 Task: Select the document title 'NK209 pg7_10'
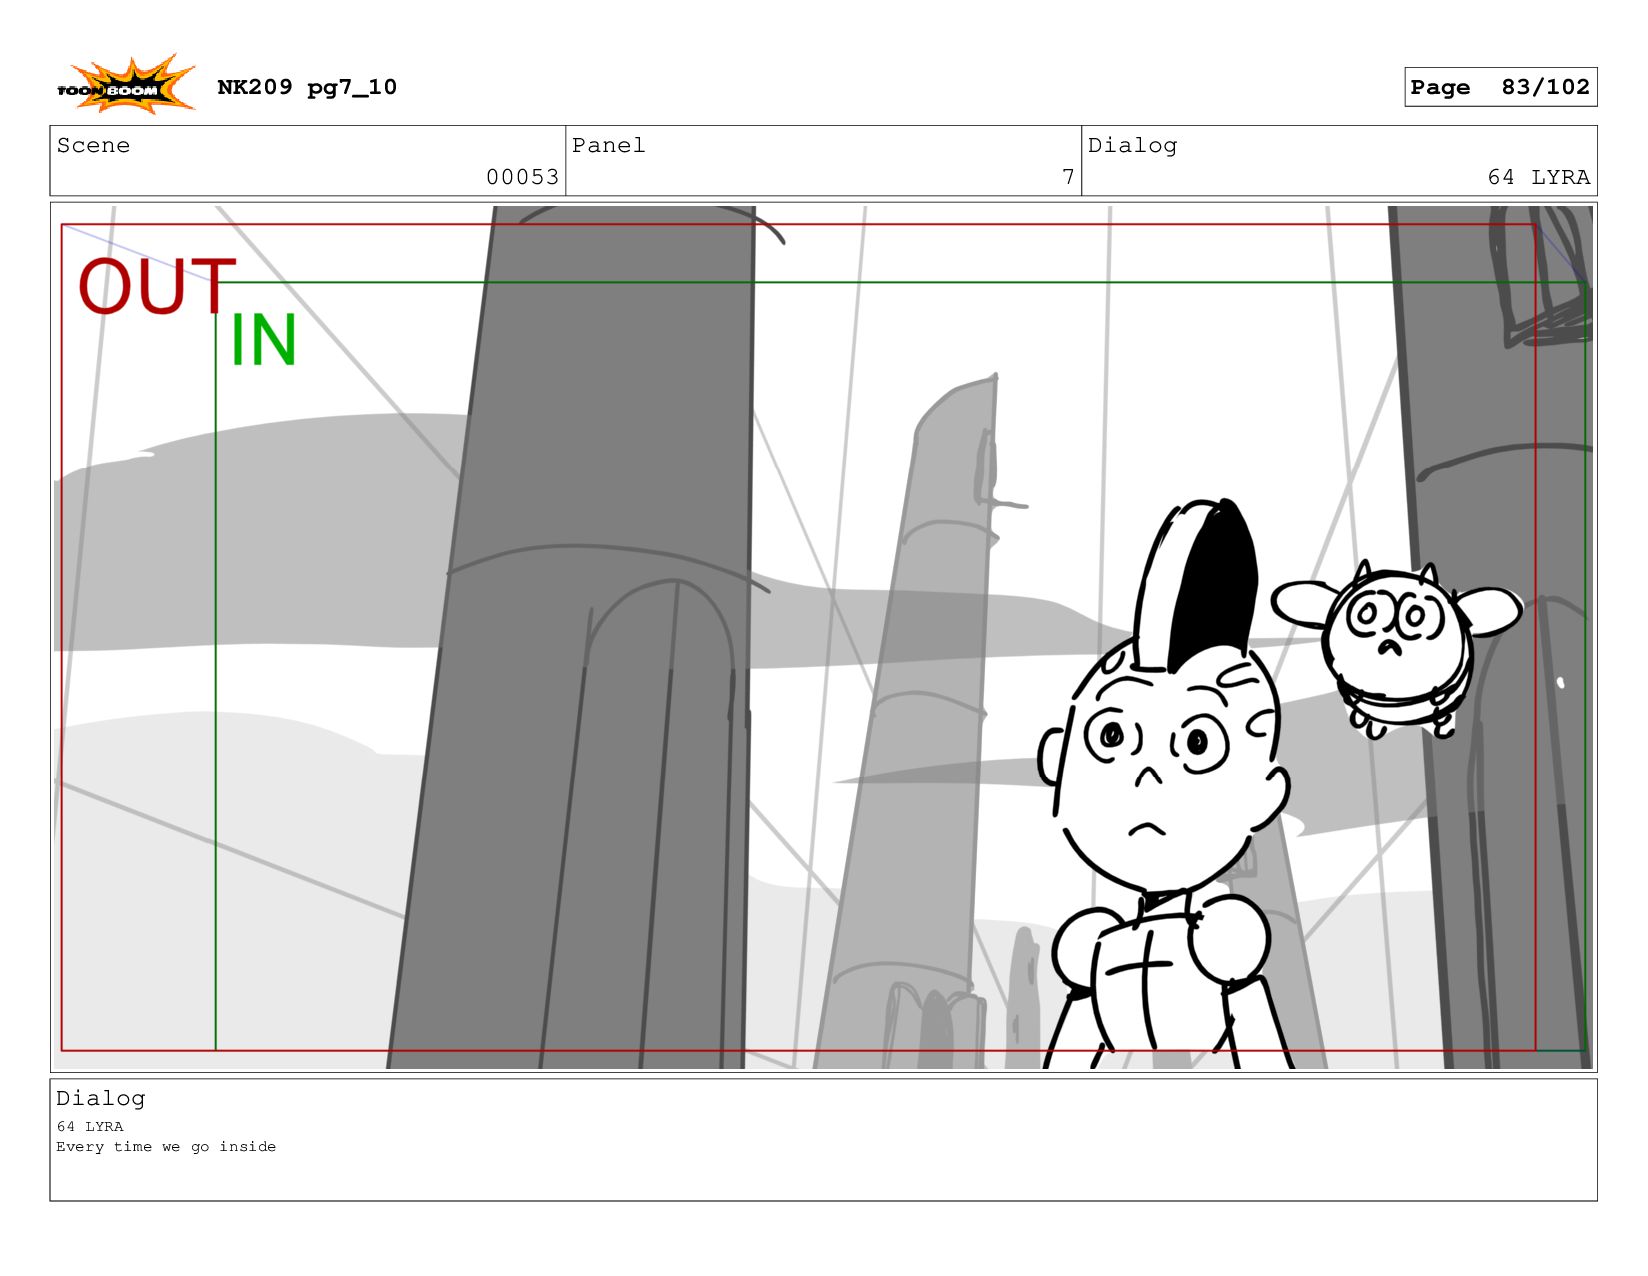tap(307, 87)
